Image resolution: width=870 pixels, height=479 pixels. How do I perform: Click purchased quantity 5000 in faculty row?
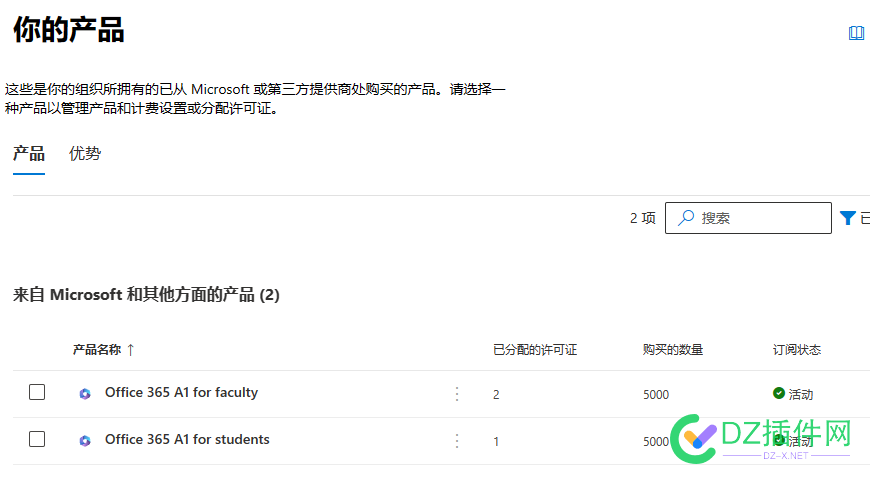656,395
